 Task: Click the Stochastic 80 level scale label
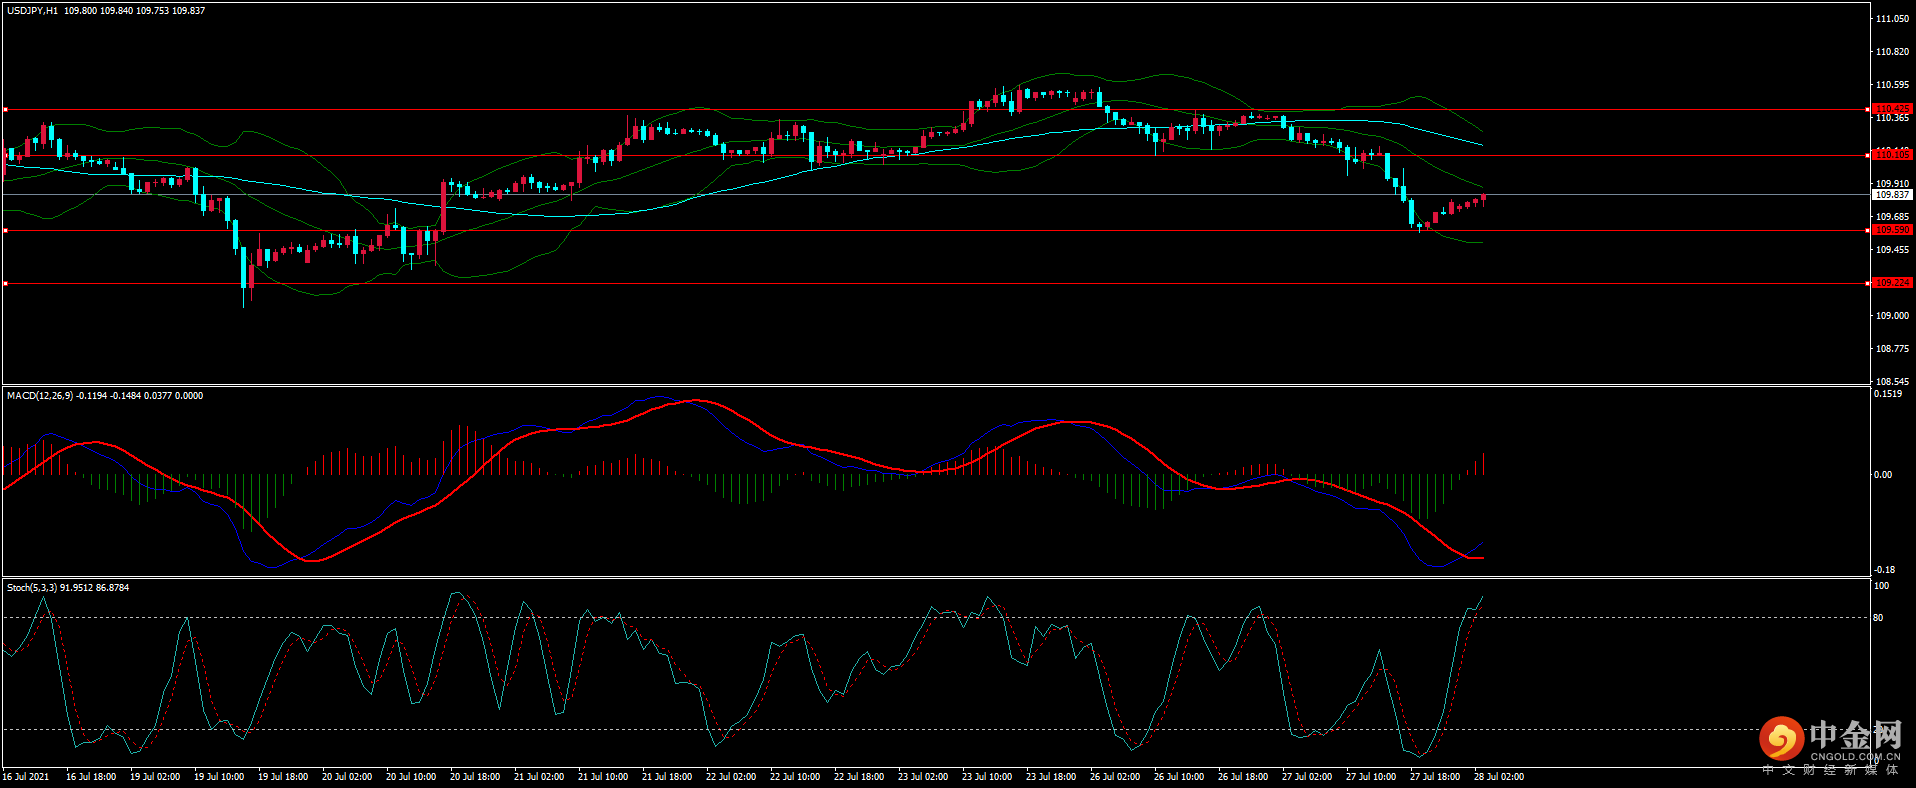tap(1878, 618)
